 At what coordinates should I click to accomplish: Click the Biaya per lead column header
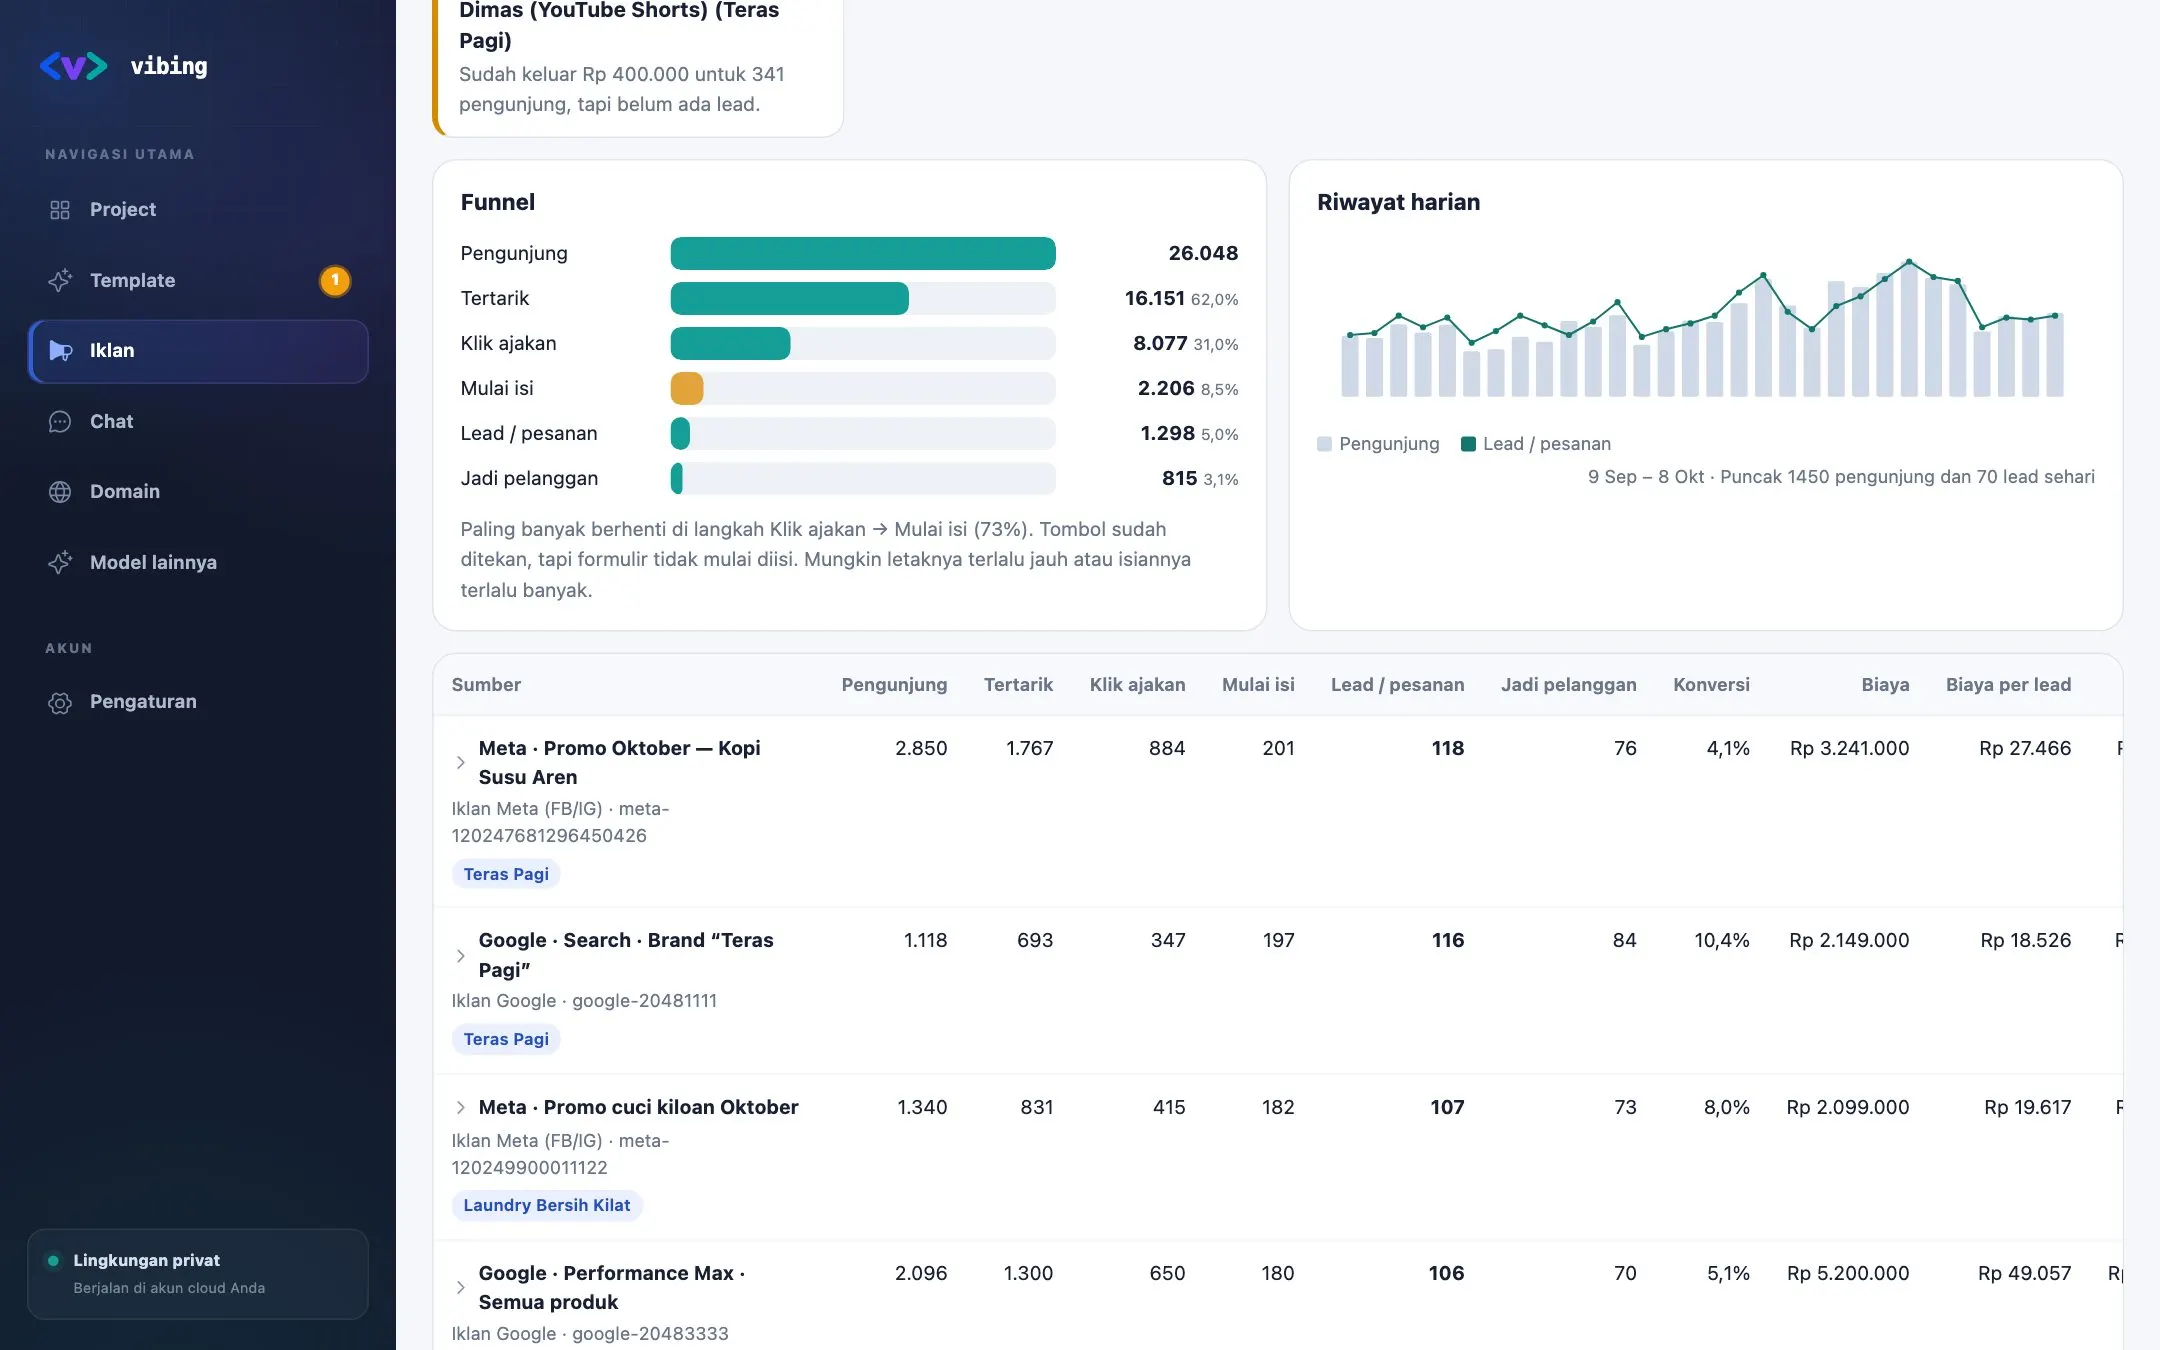point(2008,685)
